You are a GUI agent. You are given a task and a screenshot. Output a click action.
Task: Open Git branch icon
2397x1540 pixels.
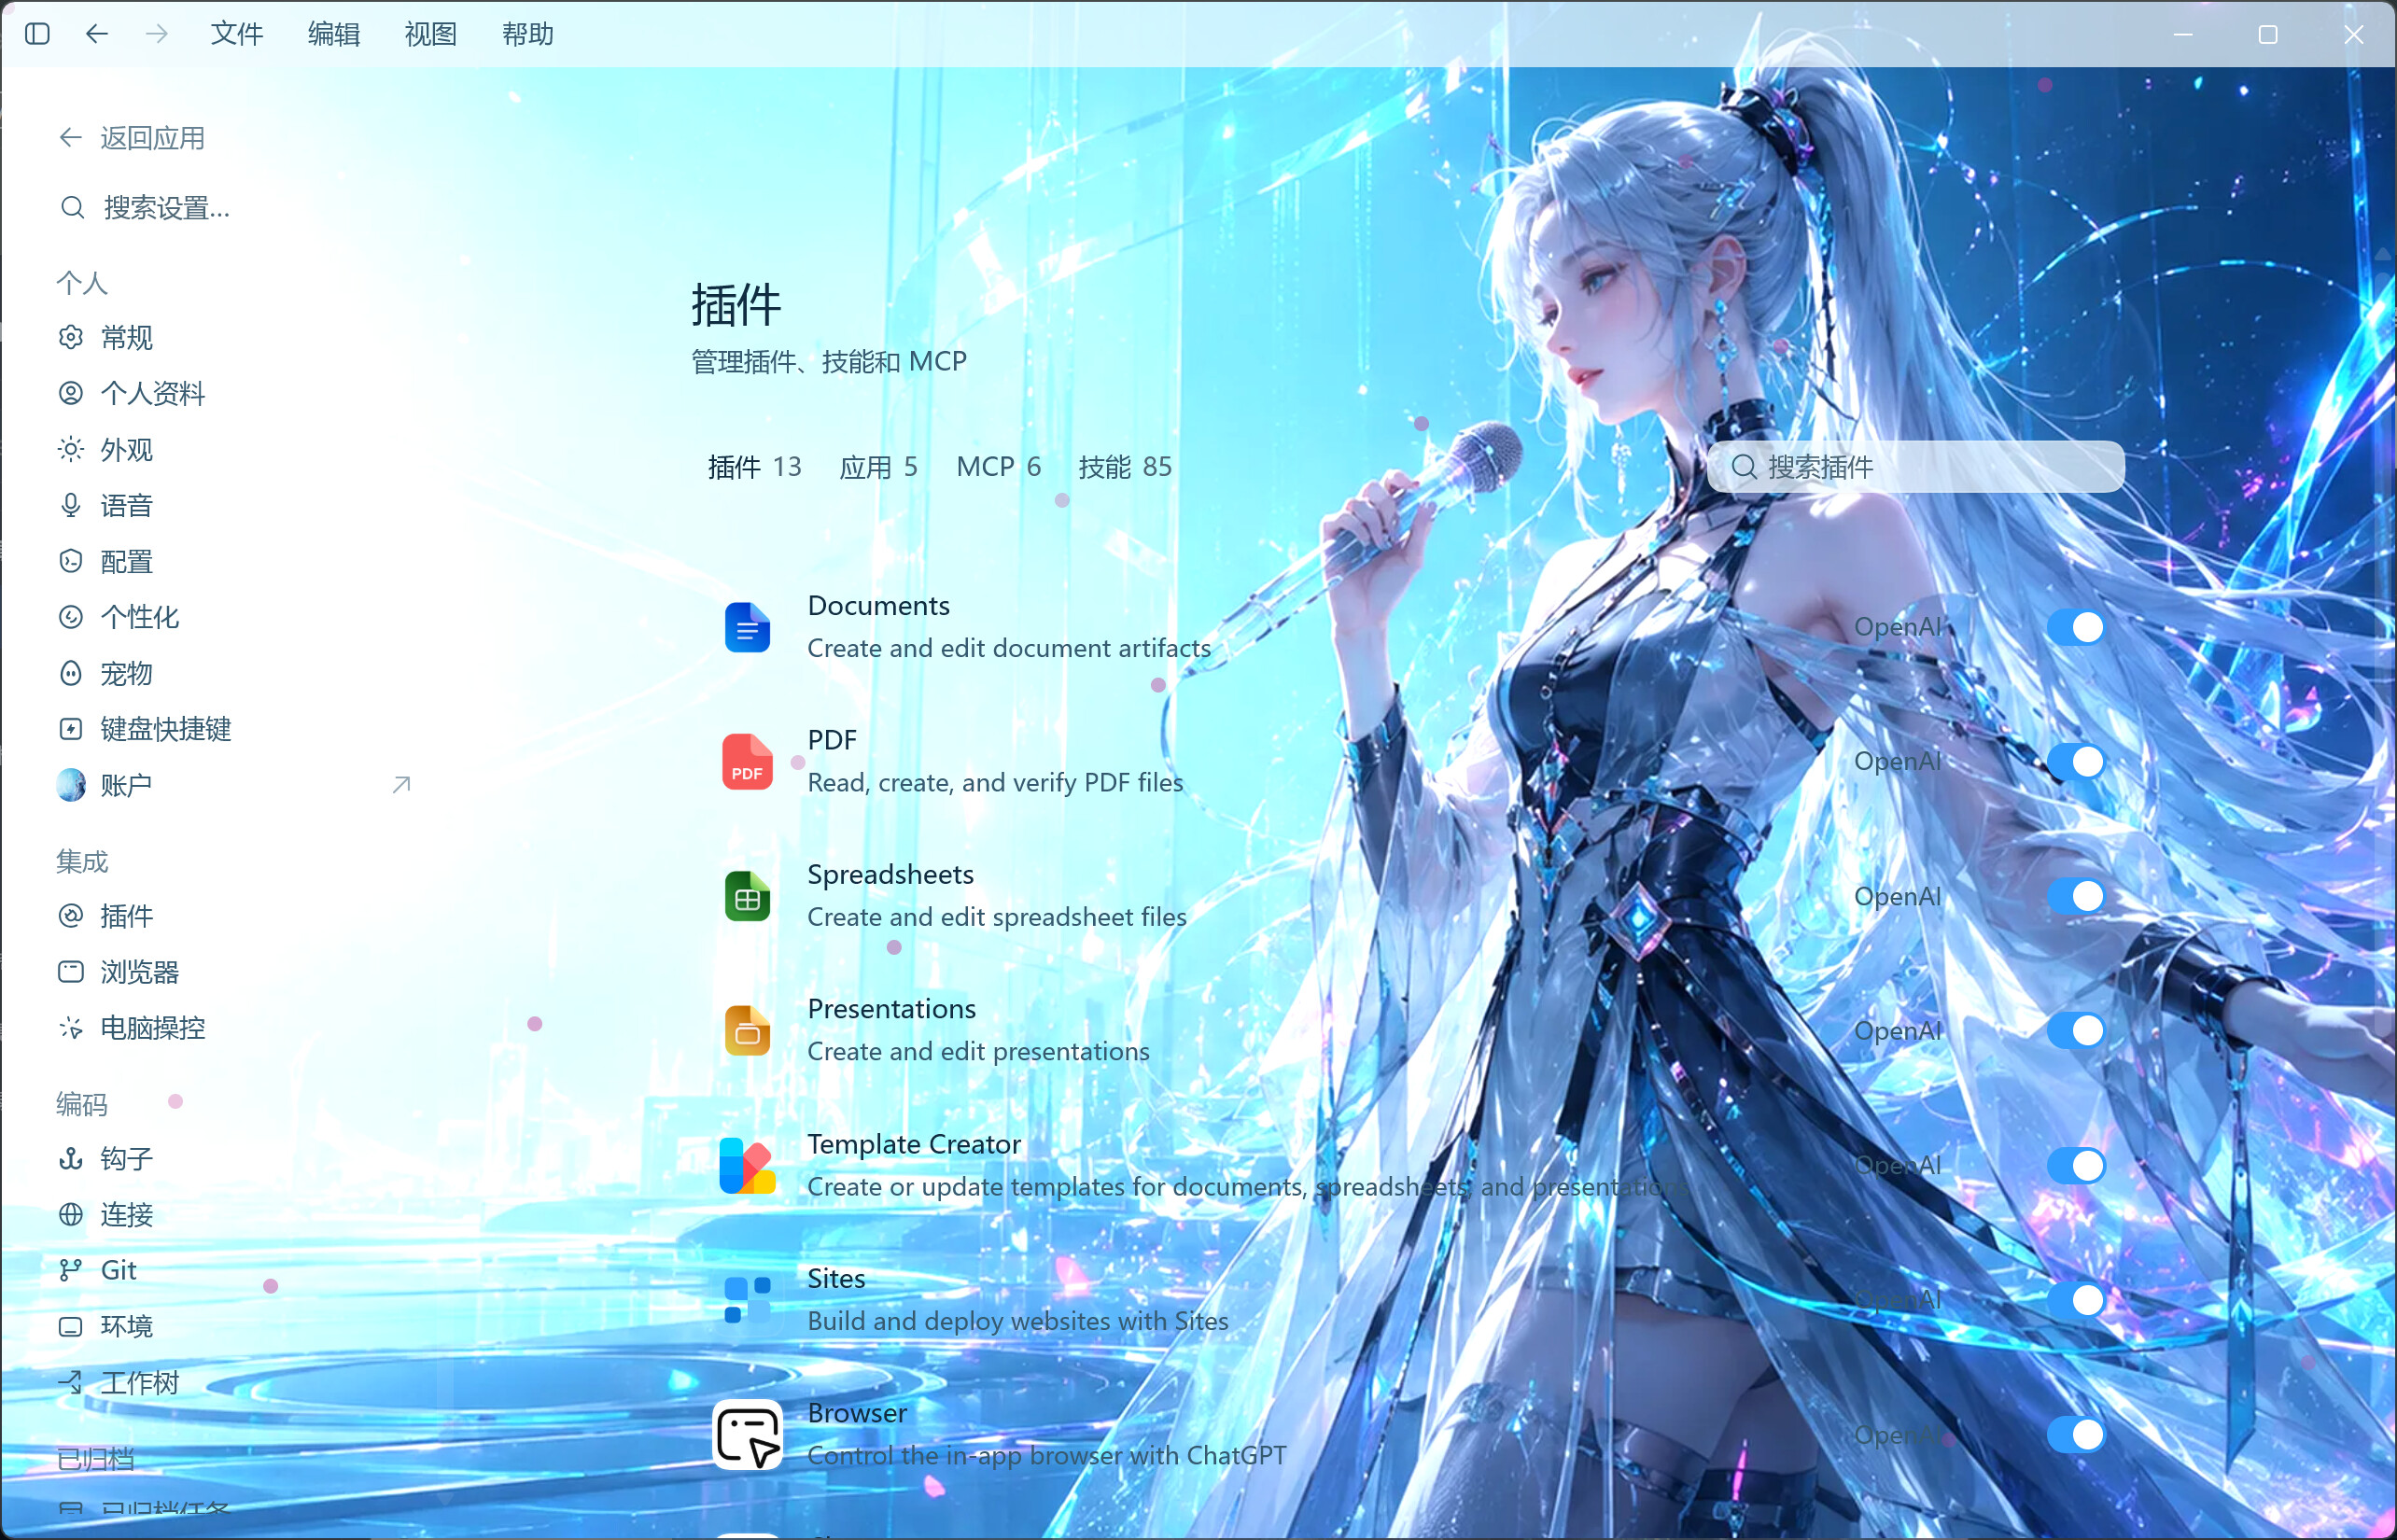pos(70,1271)
